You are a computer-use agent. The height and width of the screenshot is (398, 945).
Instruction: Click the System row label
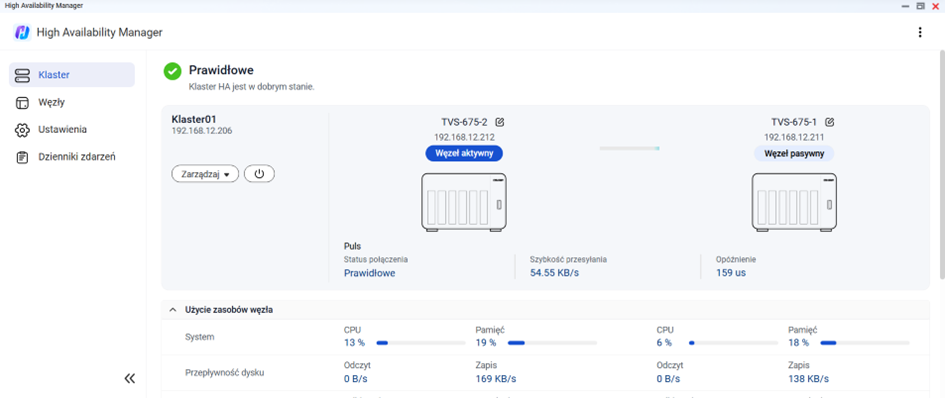[199, 336]
